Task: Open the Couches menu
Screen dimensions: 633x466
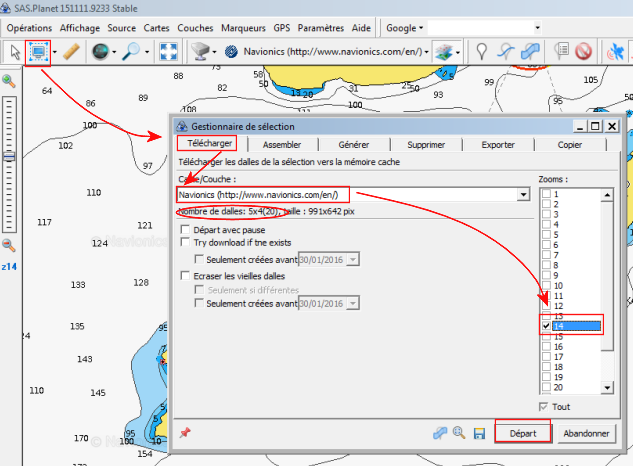Action: [195, 28]
